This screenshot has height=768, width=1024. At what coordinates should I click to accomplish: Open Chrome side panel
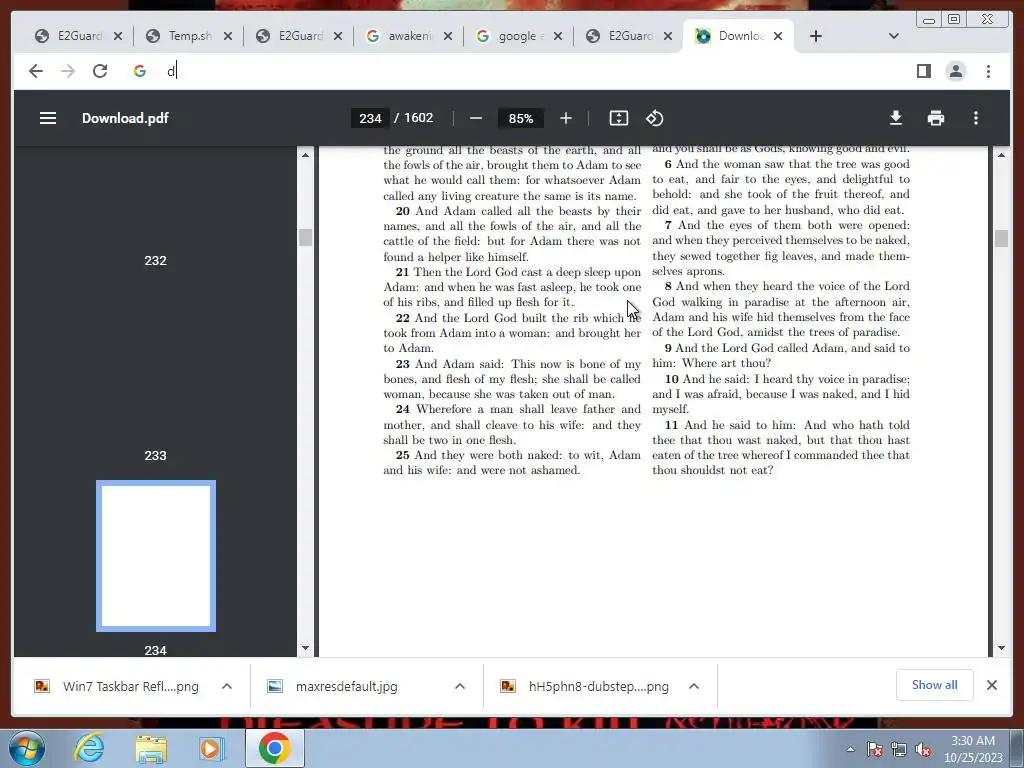(923, 71)
